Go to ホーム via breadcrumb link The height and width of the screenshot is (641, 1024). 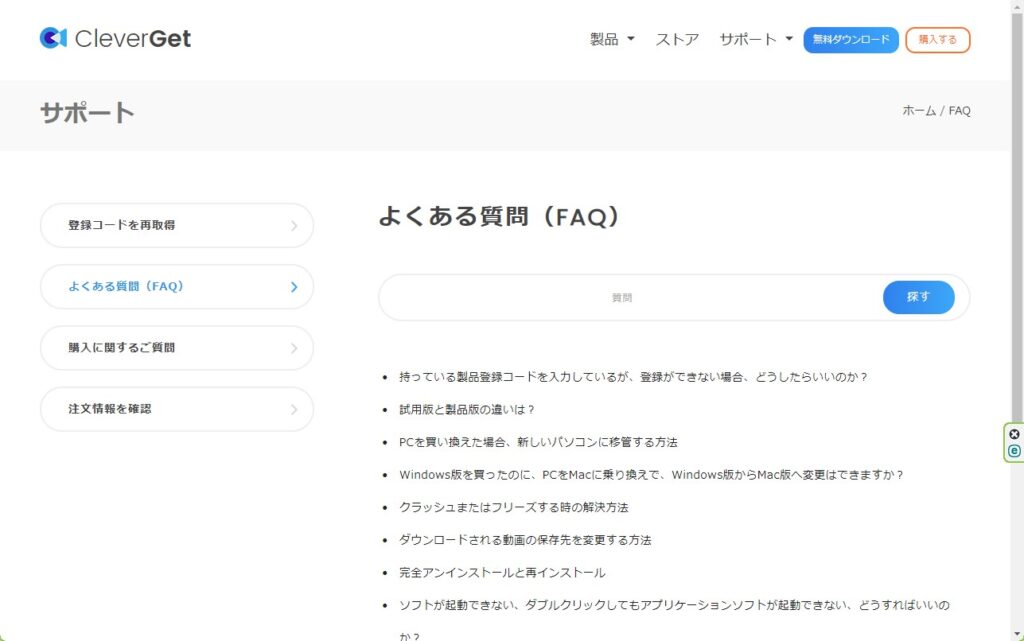919,111
